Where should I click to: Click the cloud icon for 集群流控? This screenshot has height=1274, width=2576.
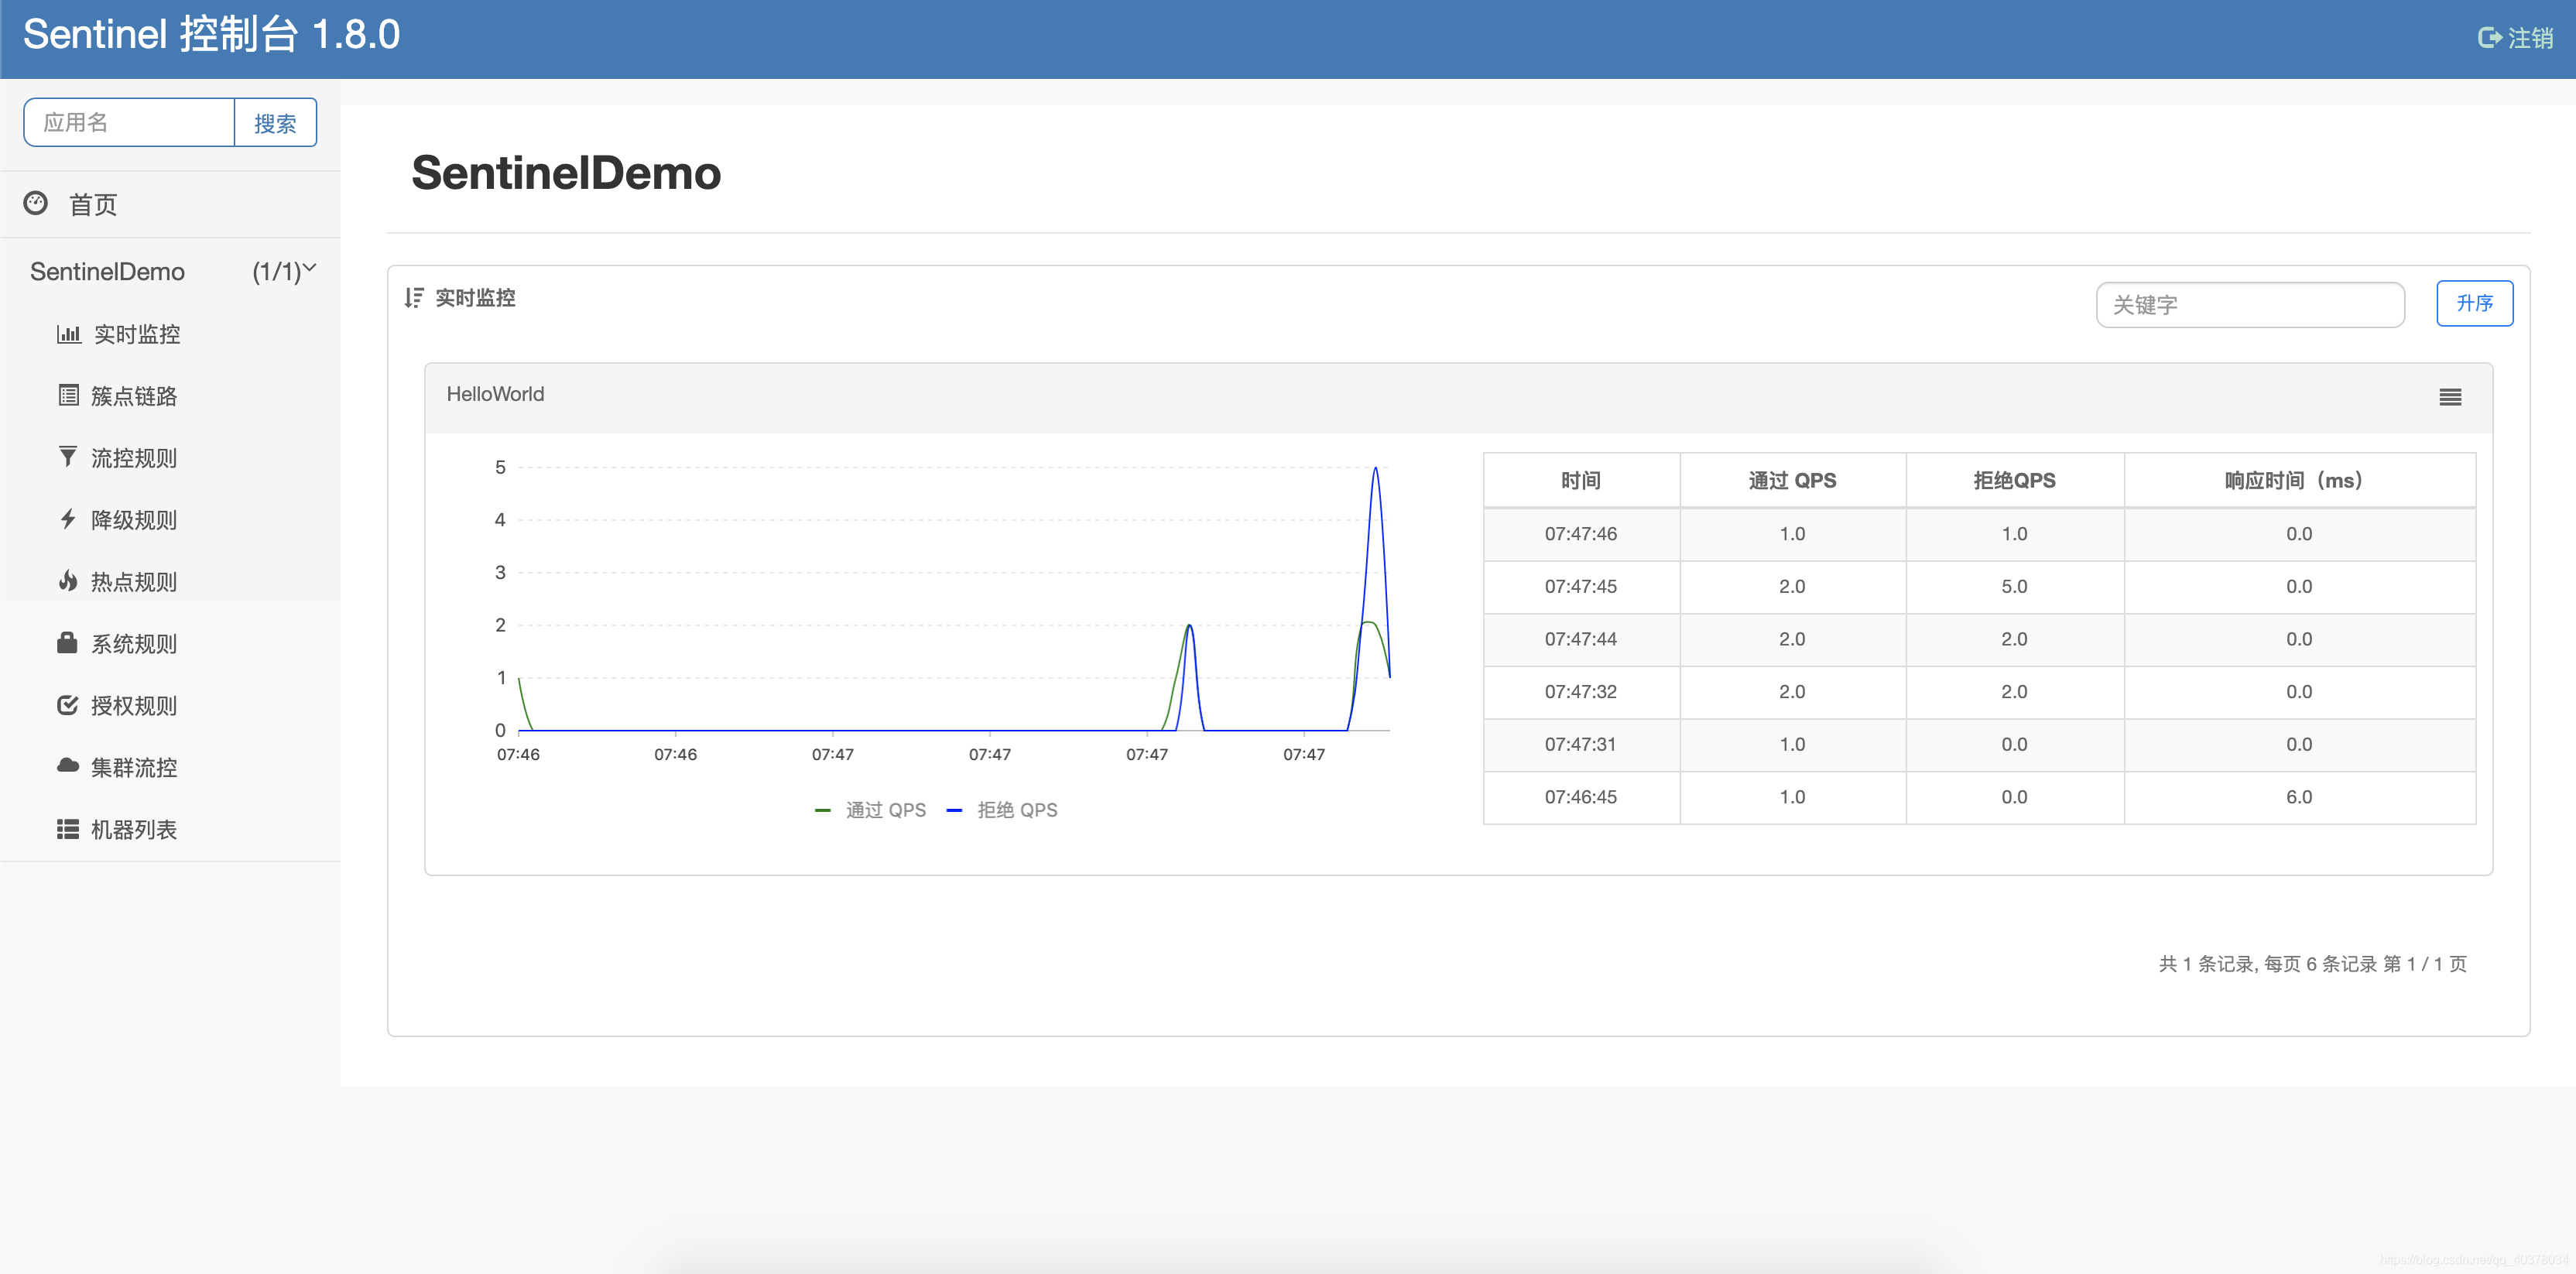click(x=67, y=766)
